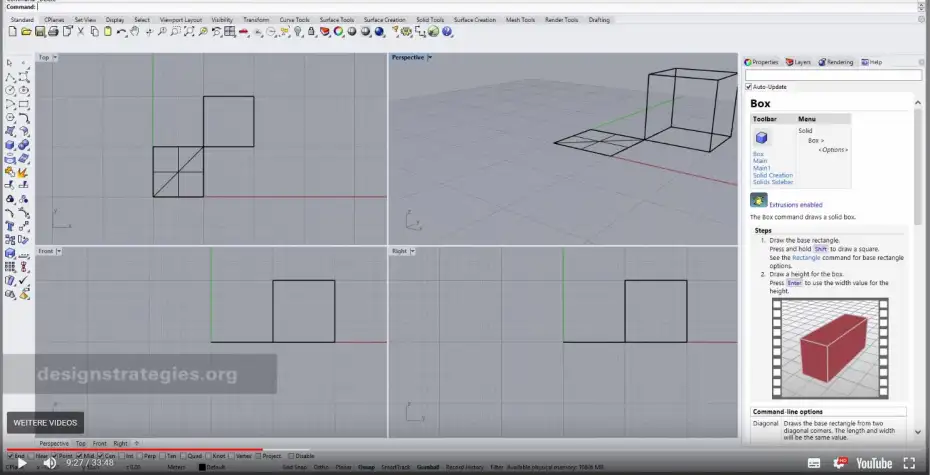
Task: Click the color wheel Object Properties icon
Action: click(338, 31)
